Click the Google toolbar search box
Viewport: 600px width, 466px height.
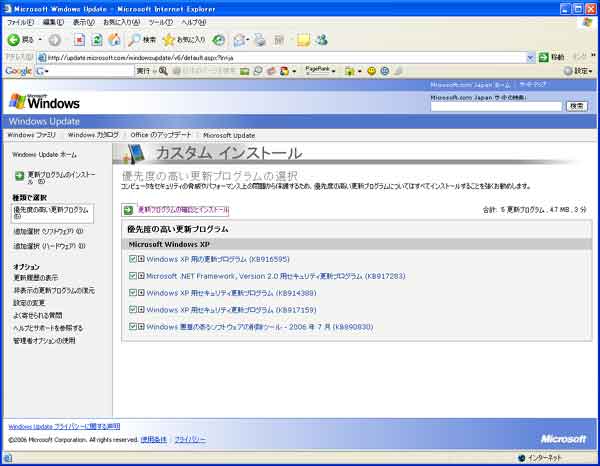pyautogui.click(x=85, y=71)
